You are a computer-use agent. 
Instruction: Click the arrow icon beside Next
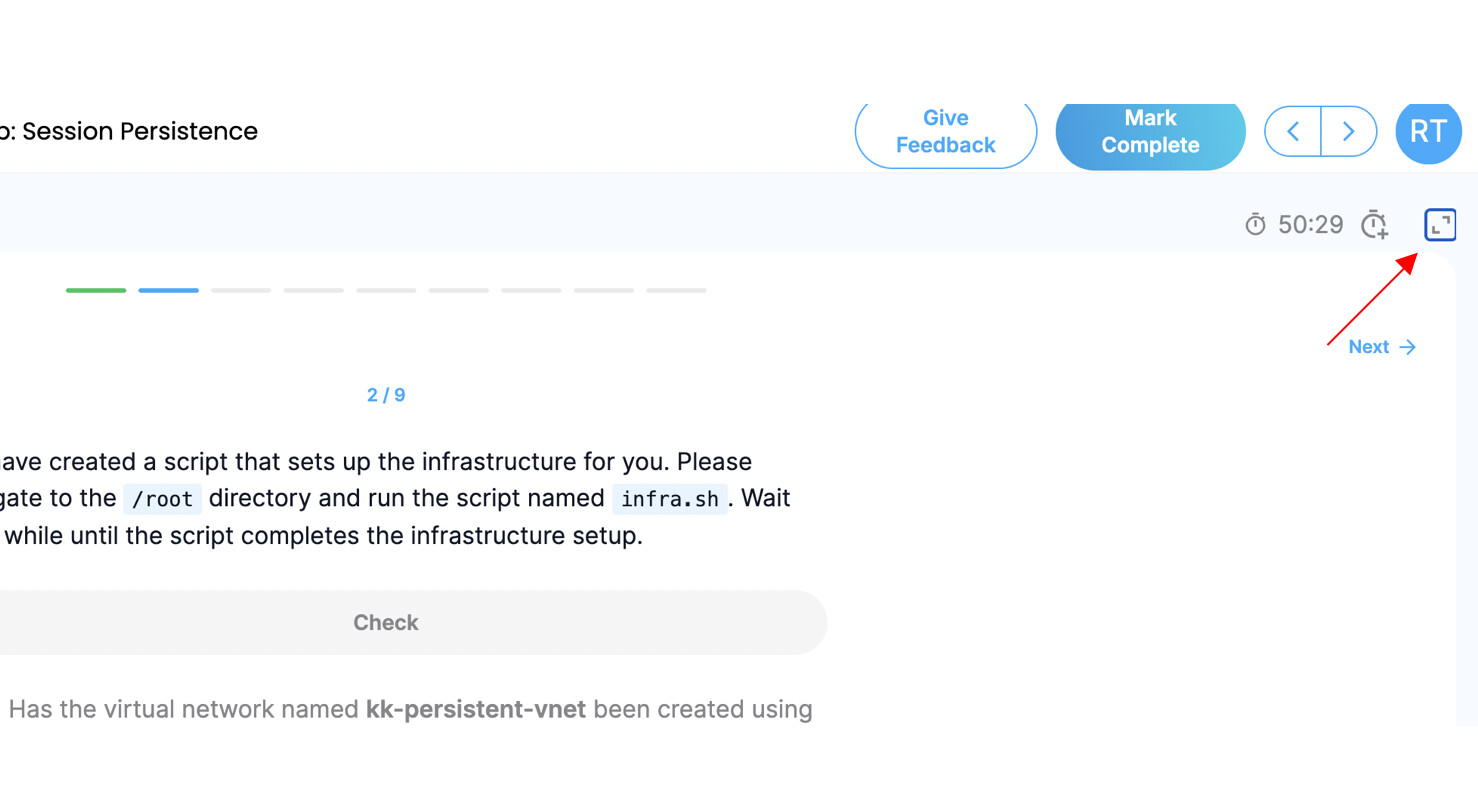pyautogui.click(x=1408, y=347)
